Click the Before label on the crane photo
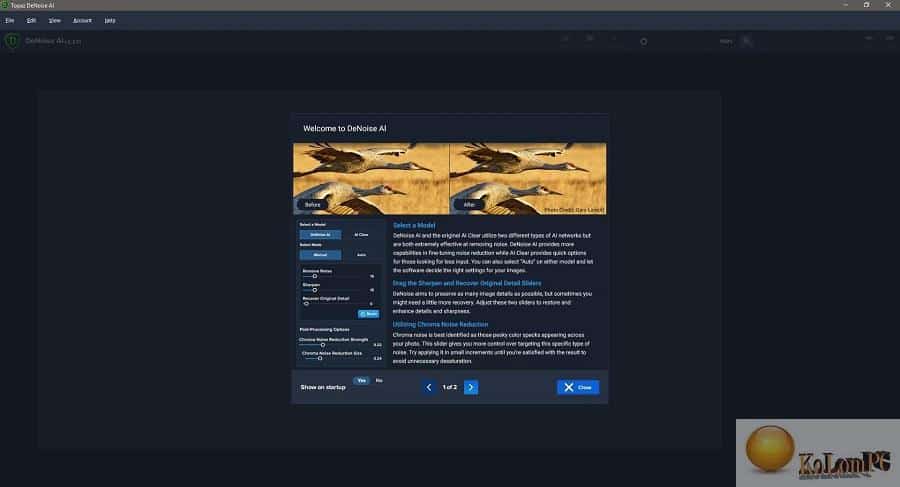The image size is (900, 487). point(312,204)
